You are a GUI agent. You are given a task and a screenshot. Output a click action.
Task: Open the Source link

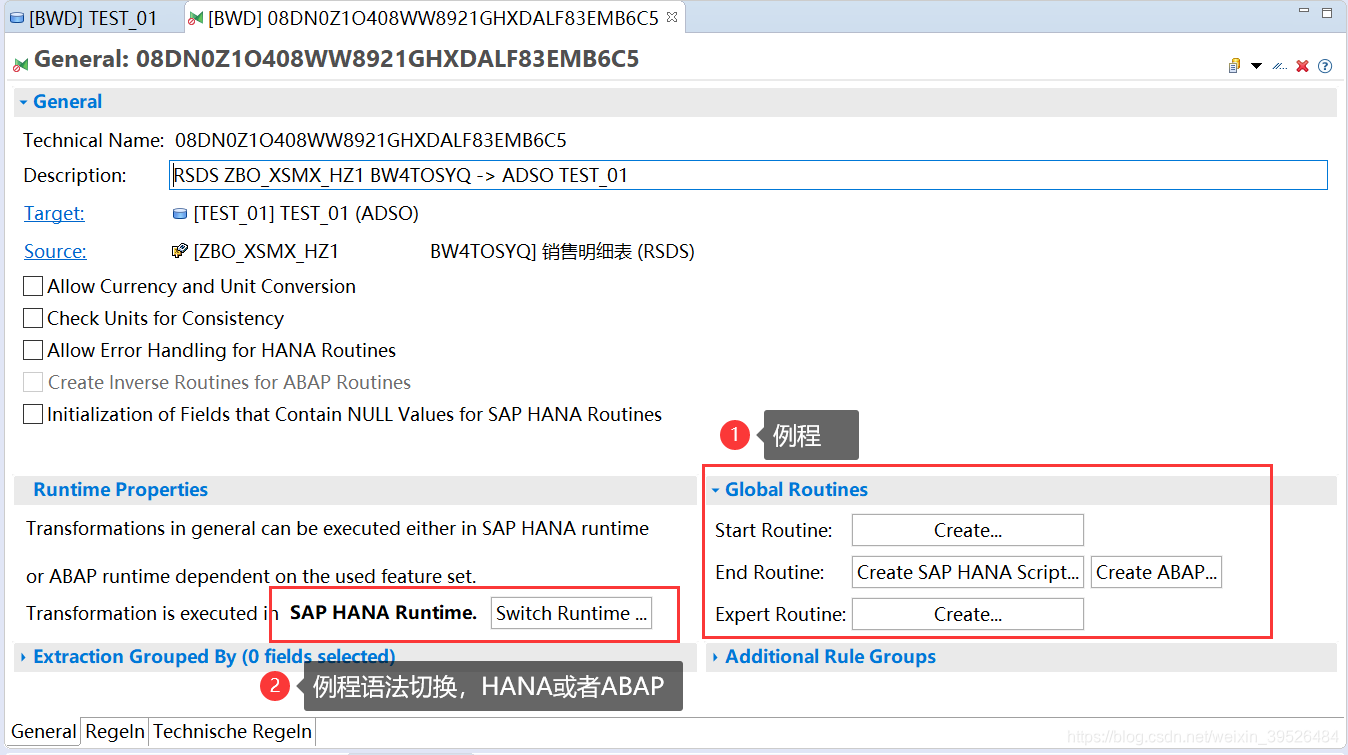coord(55,251)
